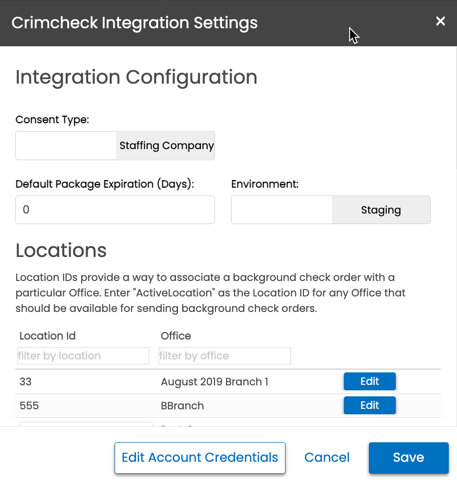457x489 pixels.
Task: Click the Consent Type label
Action: point(52,120)
